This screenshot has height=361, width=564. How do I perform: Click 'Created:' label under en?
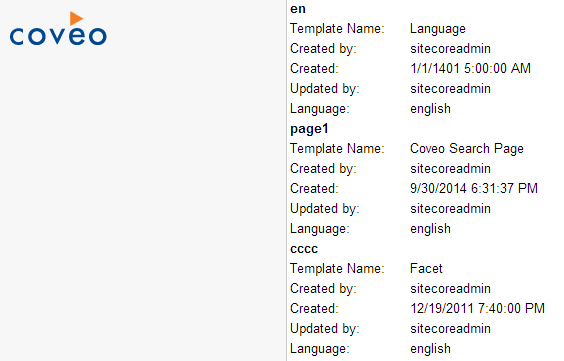(314, 68)
